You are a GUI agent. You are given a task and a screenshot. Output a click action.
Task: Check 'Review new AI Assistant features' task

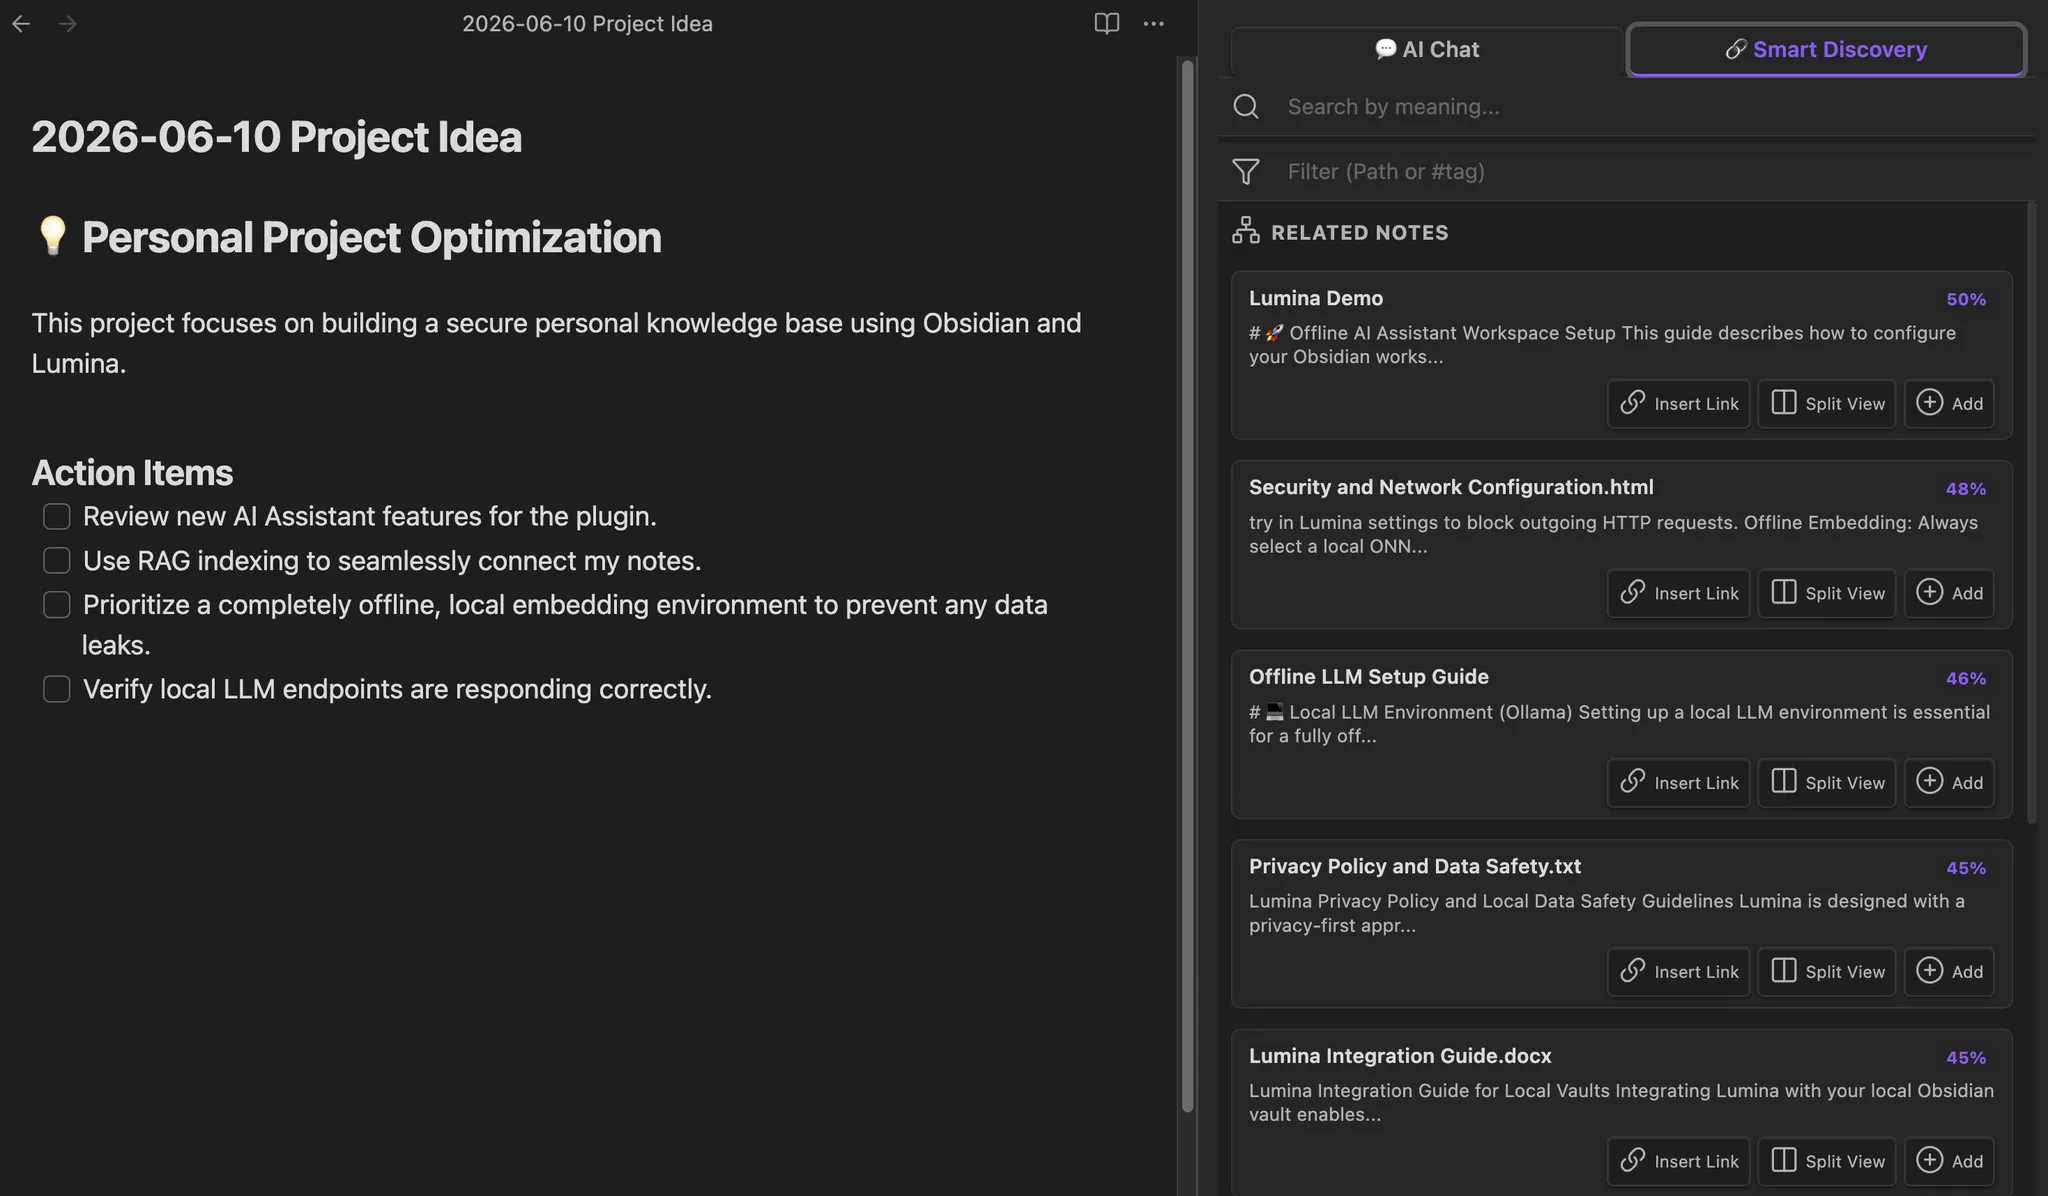click(57, 516)
